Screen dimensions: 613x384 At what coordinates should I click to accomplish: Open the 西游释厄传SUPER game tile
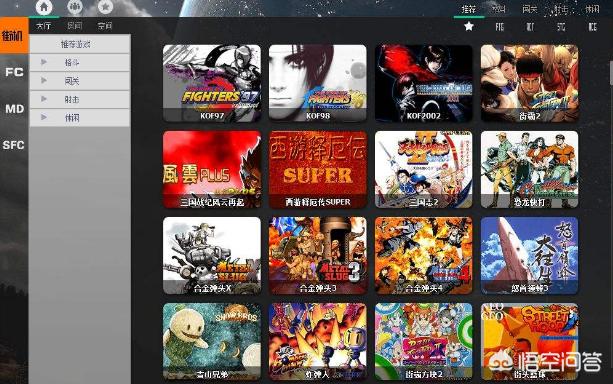point(317,169)
